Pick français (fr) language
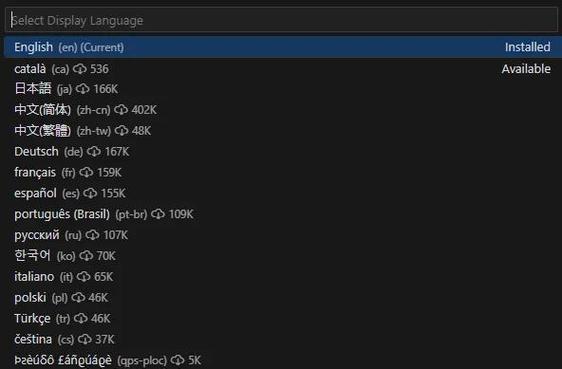Image resolution: width=562 pixels, height=369 pixels. coord(283,172)
